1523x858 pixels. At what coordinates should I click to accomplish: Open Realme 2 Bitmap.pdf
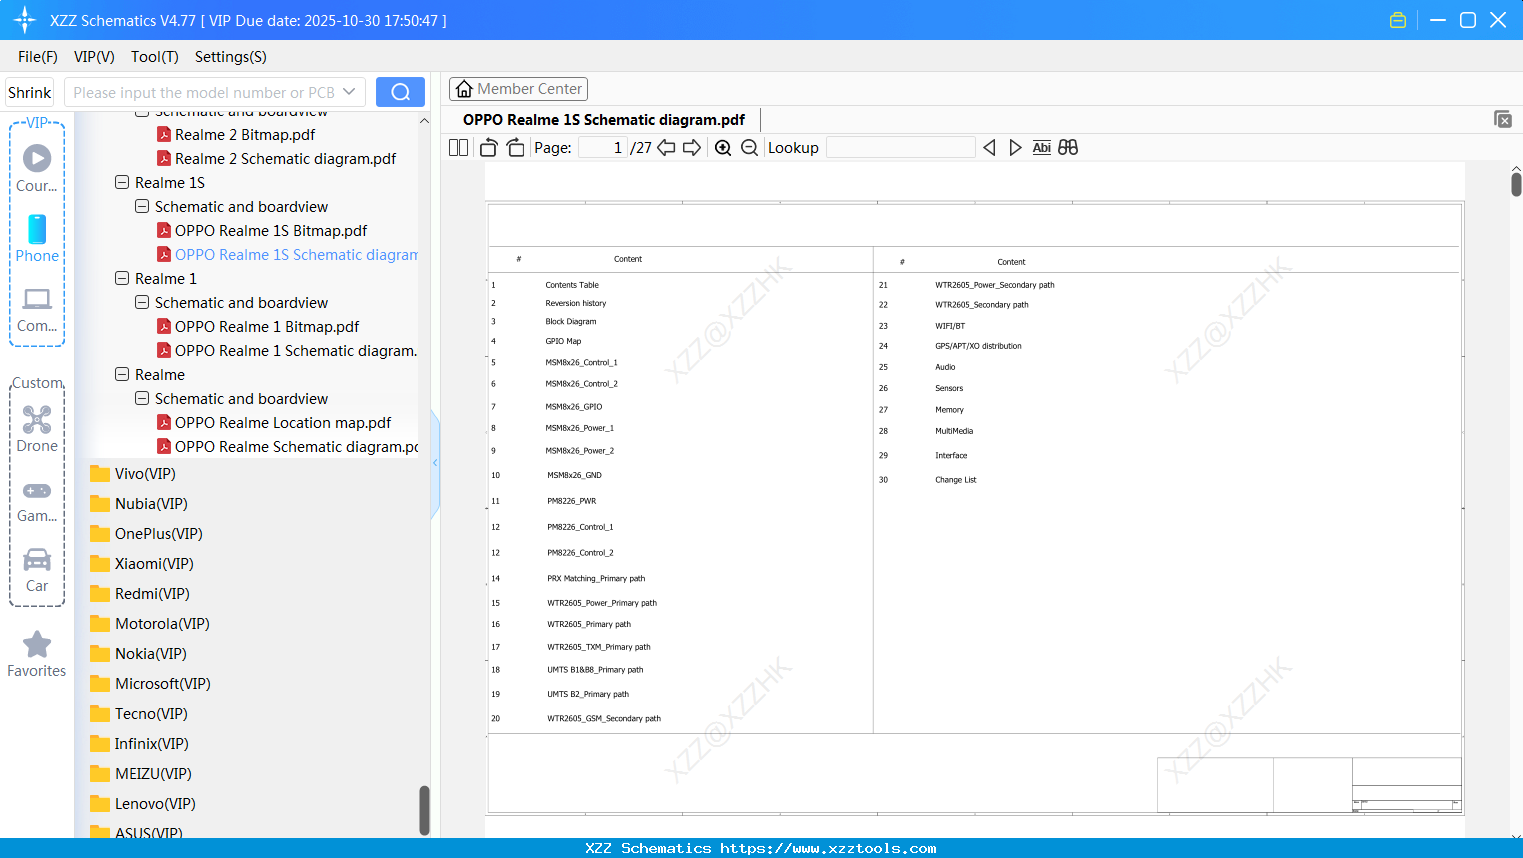(x=245, y=135)
